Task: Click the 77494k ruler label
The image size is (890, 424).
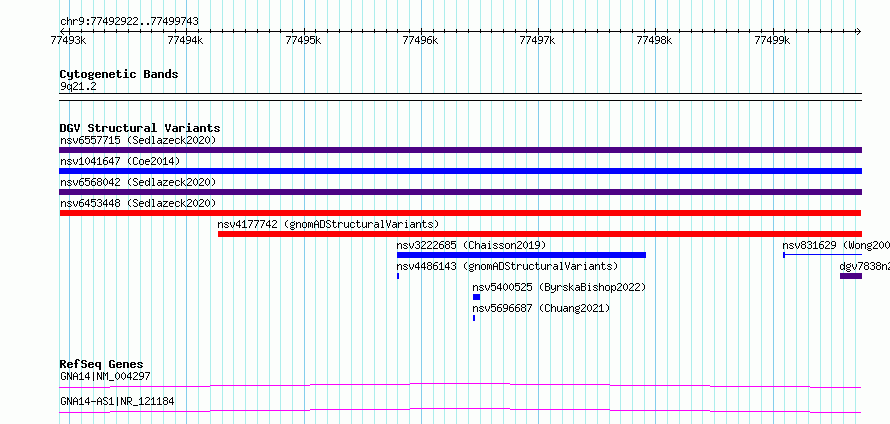Action: 186,40
